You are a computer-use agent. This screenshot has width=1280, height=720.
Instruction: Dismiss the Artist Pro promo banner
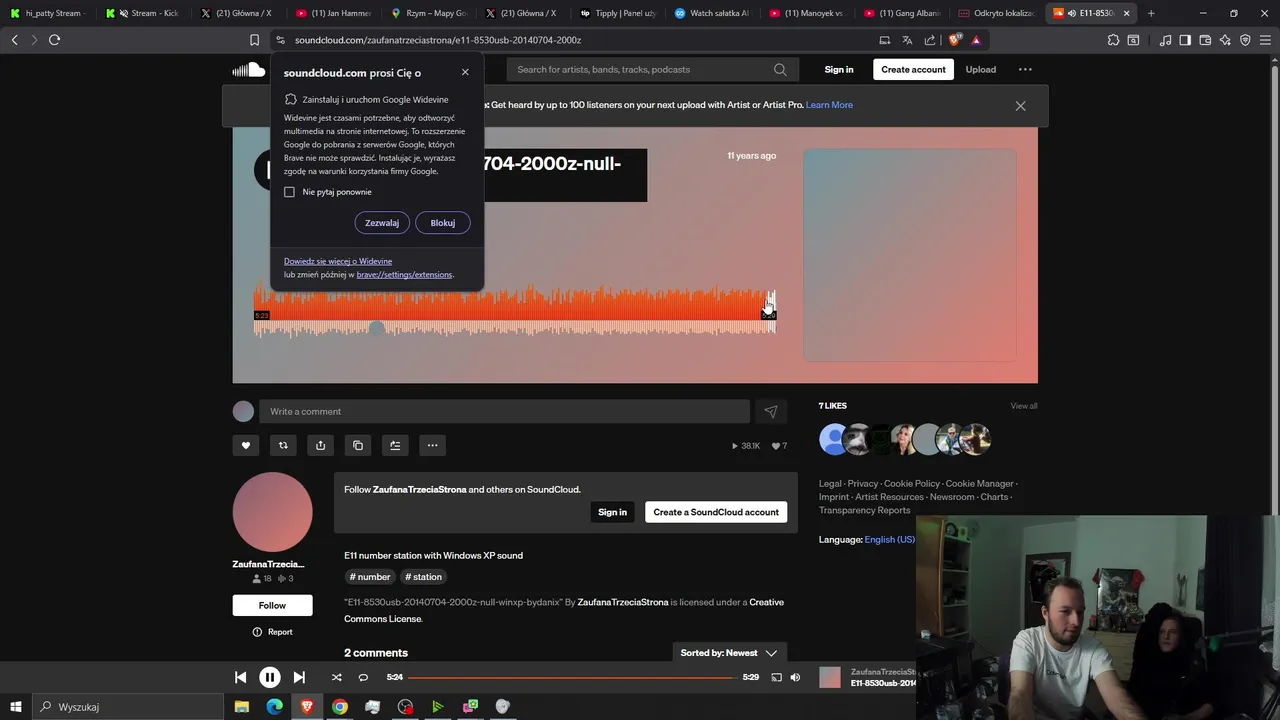pos(1020,105)
